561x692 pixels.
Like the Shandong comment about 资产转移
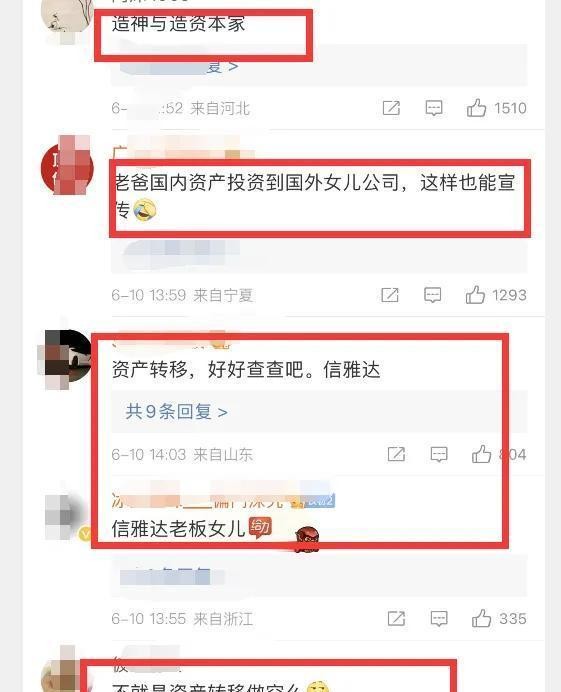click(x=482, y=454)
